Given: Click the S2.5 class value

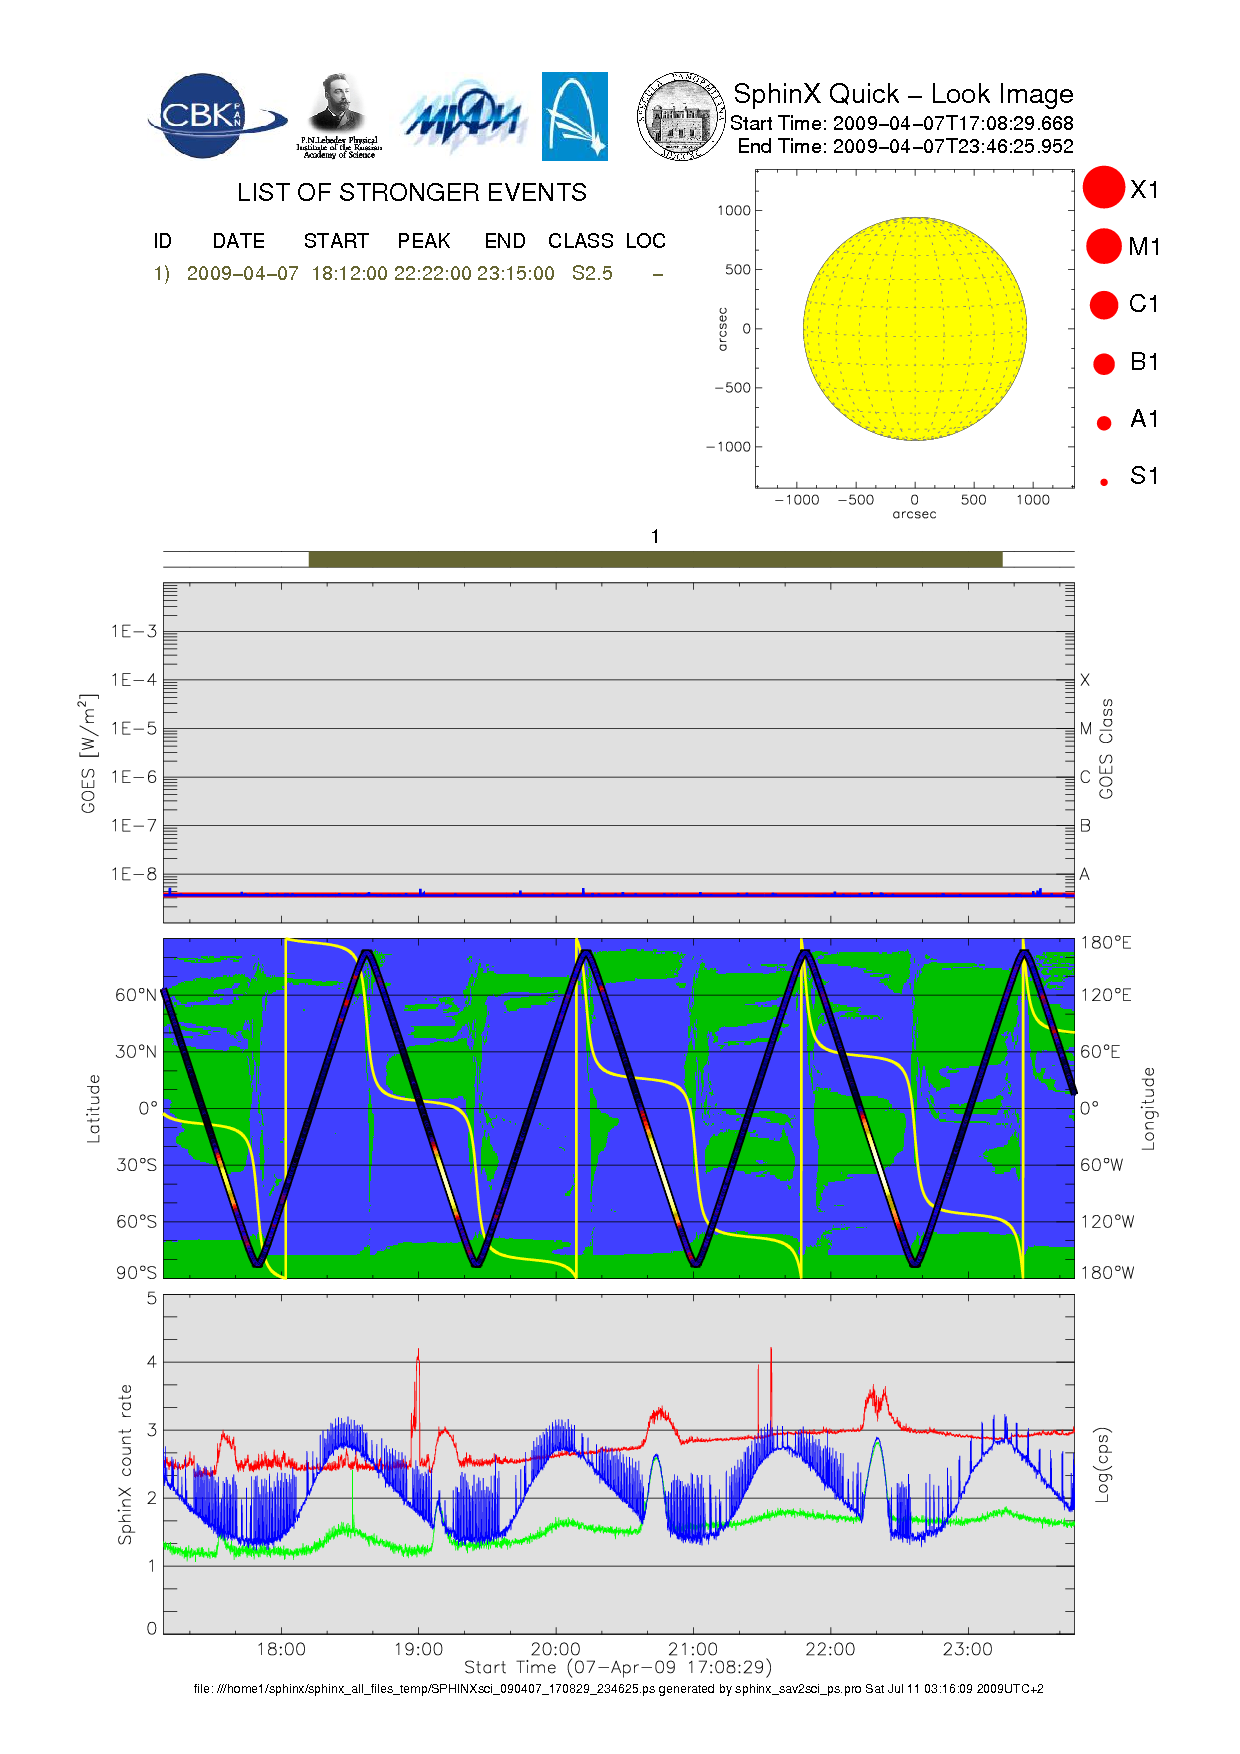Looking at the screenshot, I should [x=592, y=274].
